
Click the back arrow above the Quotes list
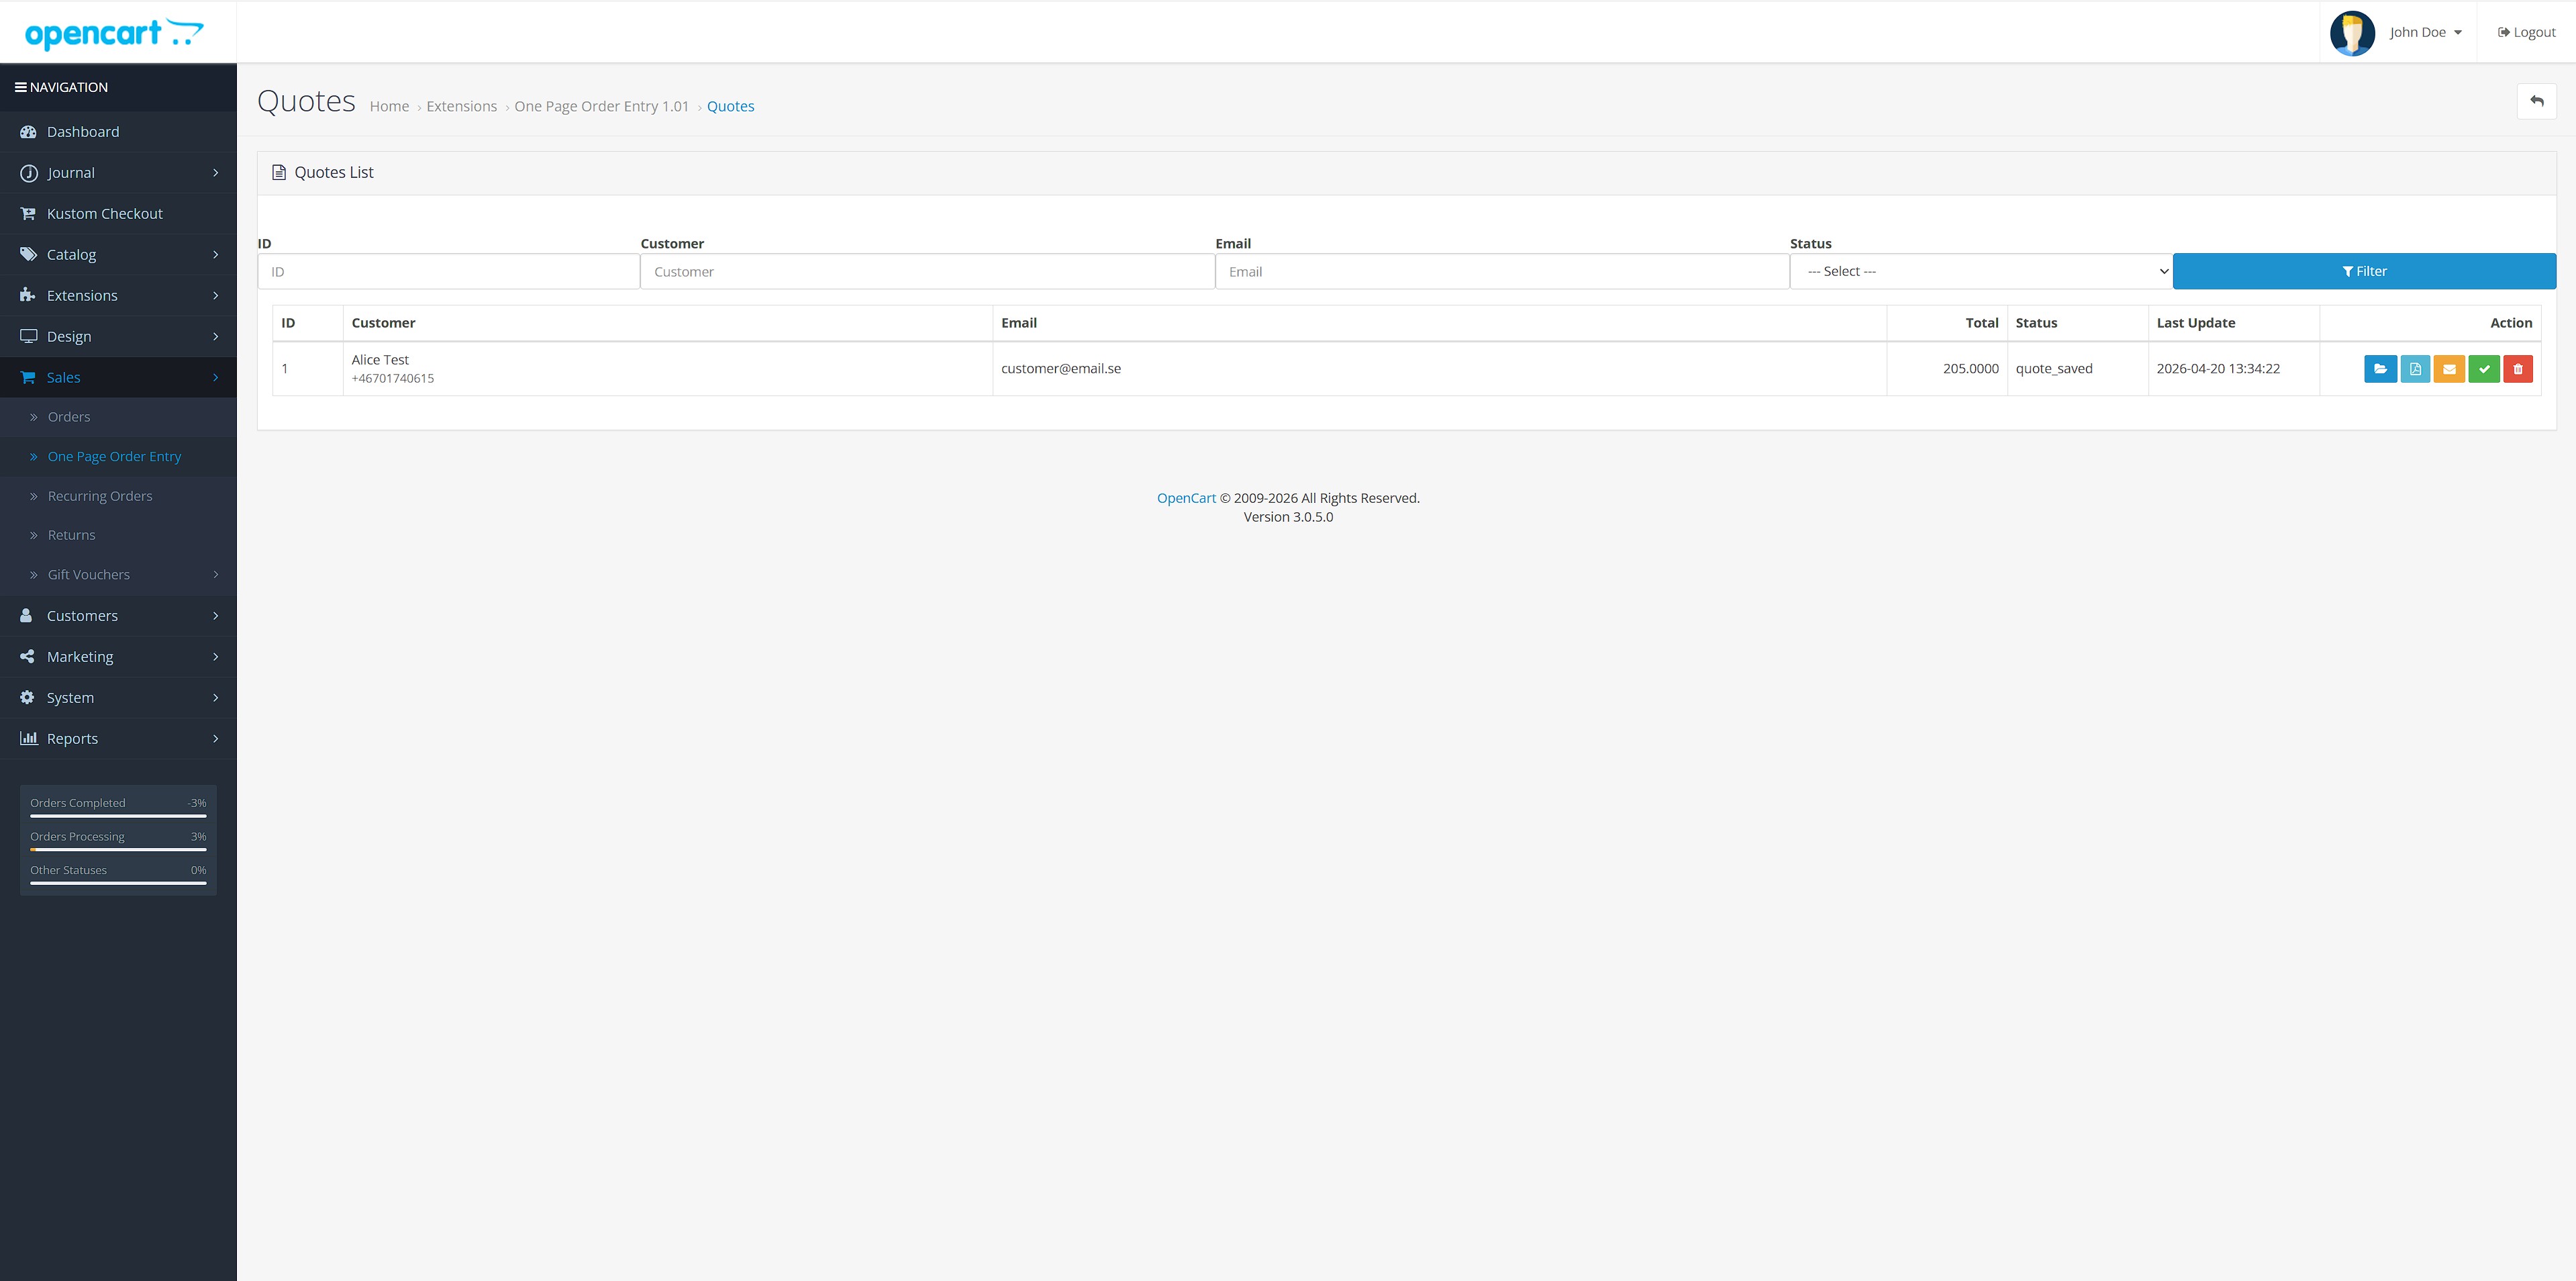click(2537, 101)
